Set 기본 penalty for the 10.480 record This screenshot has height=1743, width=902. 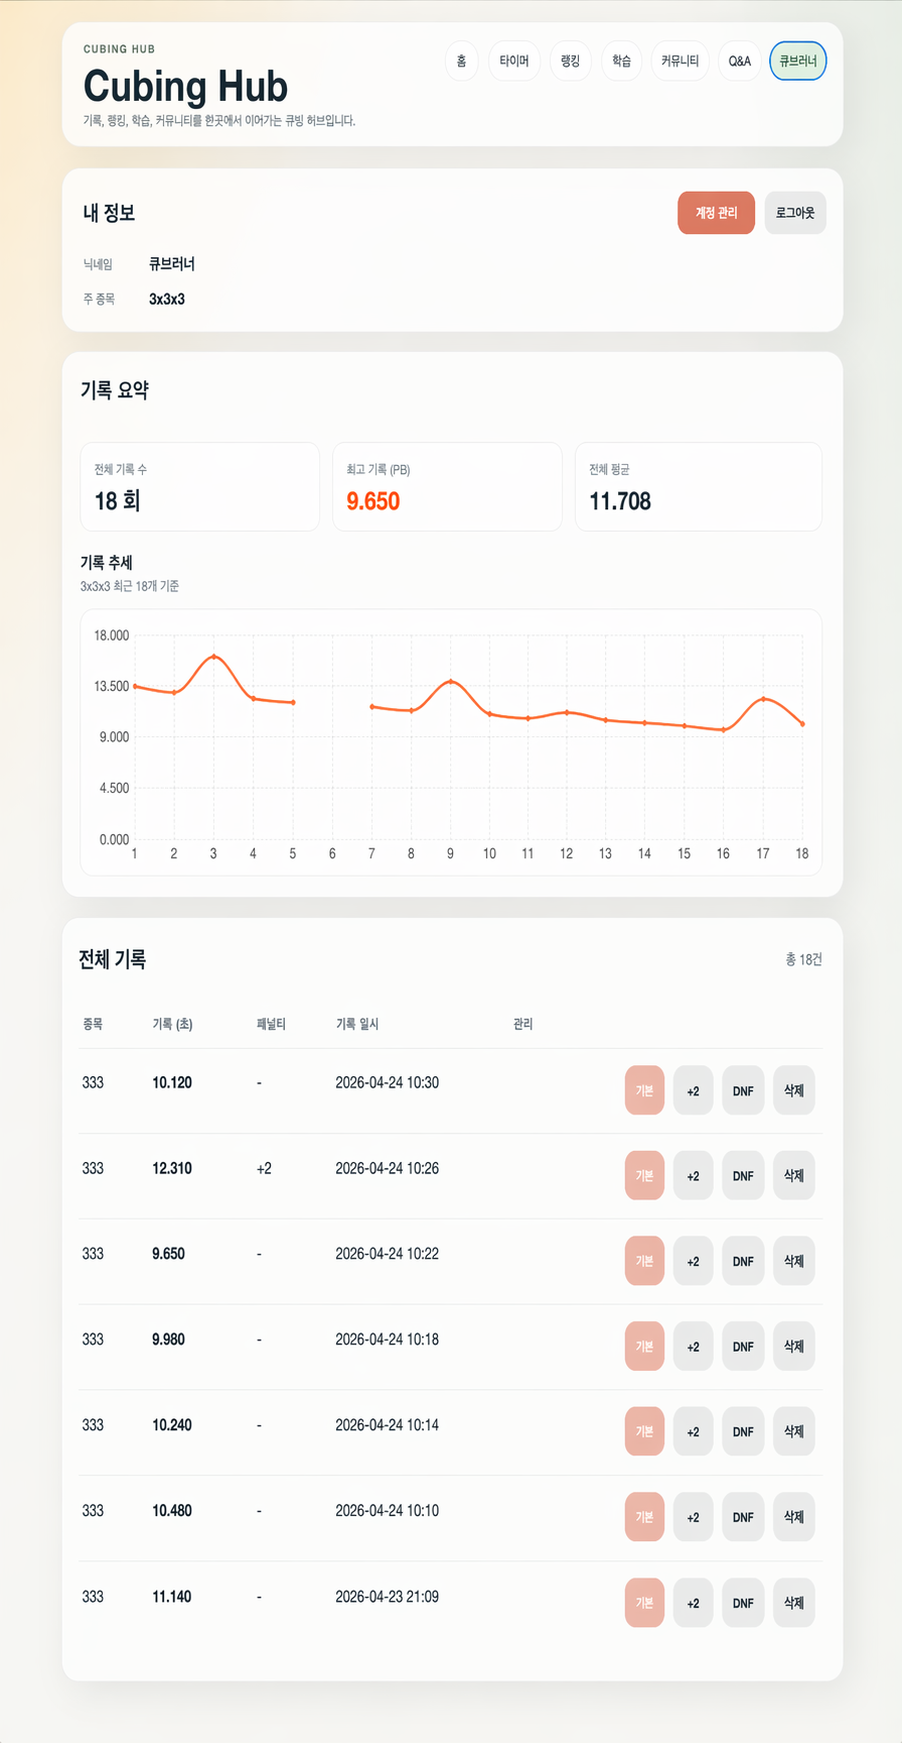644,1517
